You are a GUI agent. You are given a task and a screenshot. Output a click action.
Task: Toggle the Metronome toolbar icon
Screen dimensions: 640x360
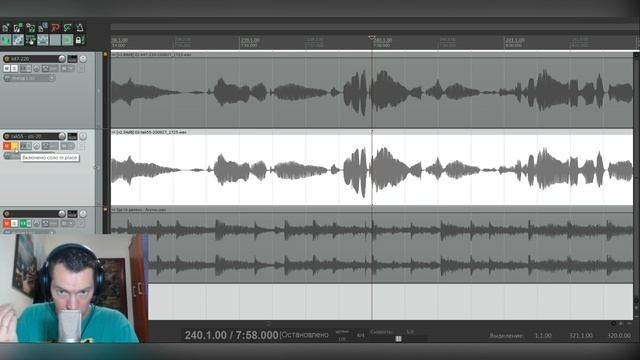click(x=80, y=27)
